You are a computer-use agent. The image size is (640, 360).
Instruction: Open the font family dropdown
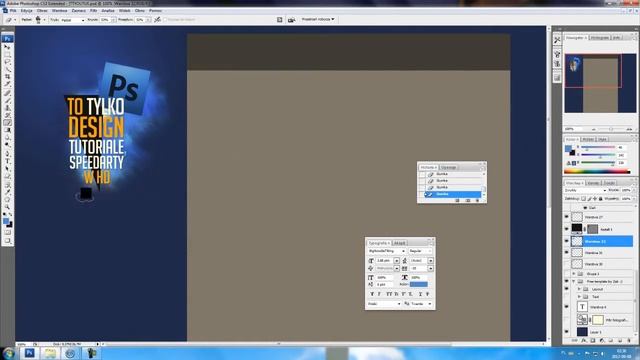tap(386, 251)
